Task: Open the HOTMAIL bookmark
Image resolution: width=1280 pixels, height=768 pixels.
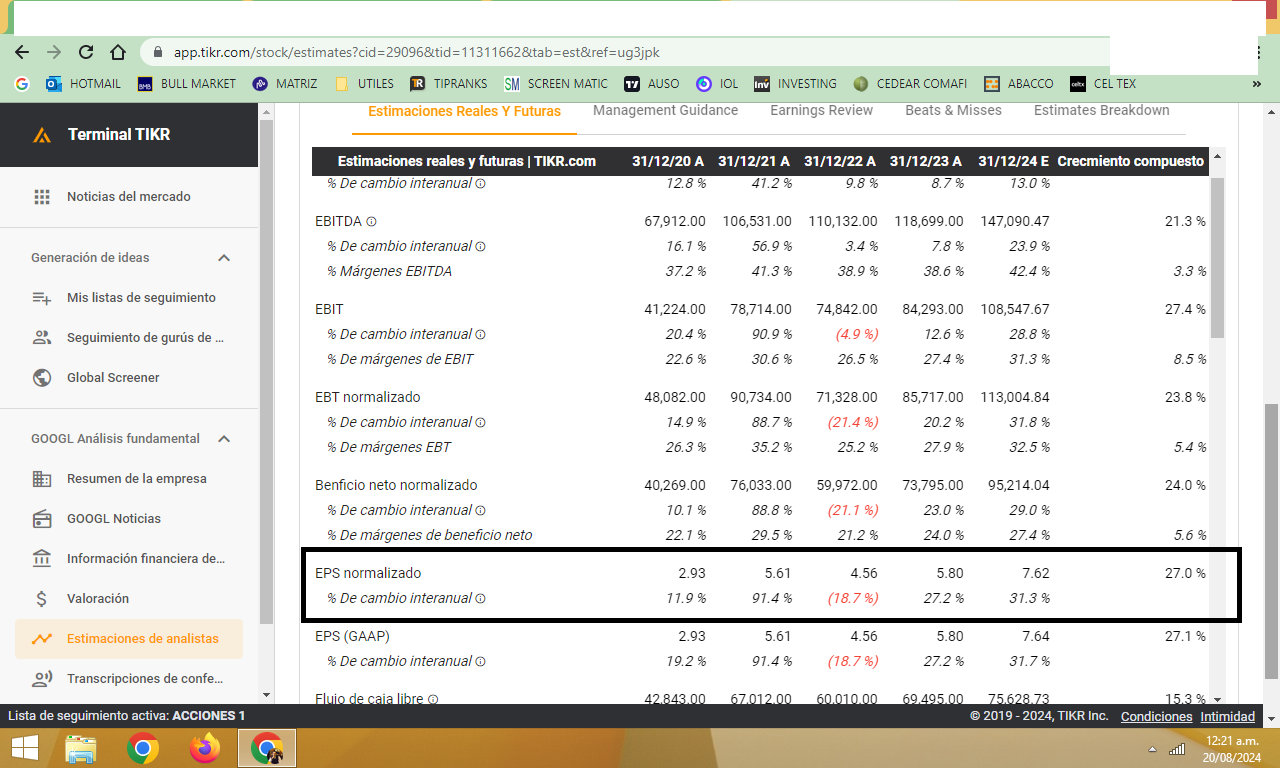Action: click(x=83, y=84)
